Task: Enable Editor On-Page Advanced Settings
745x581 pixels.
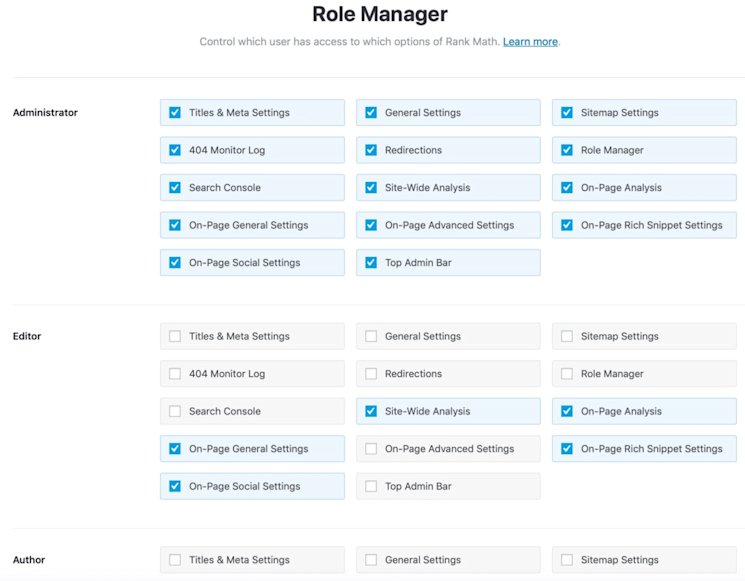Action: (x=371, y=449)
